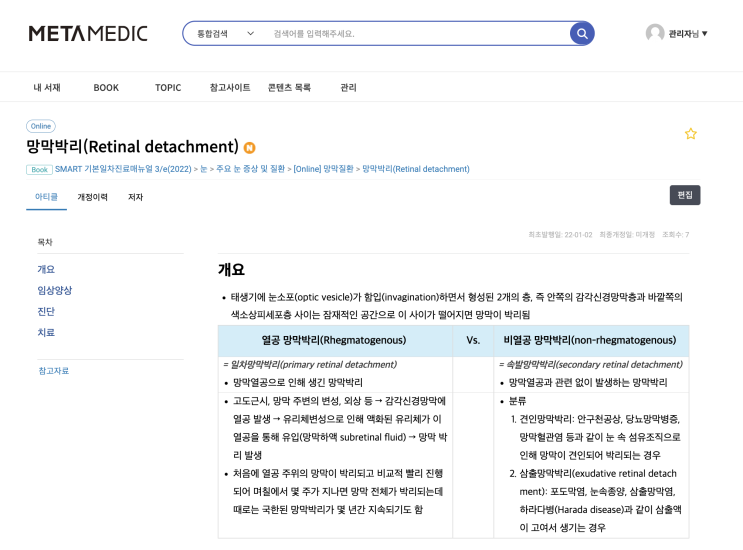Open the 콘텐츠 목록 menu
This screenshot has width=743, height=550.
pos(289,88)
